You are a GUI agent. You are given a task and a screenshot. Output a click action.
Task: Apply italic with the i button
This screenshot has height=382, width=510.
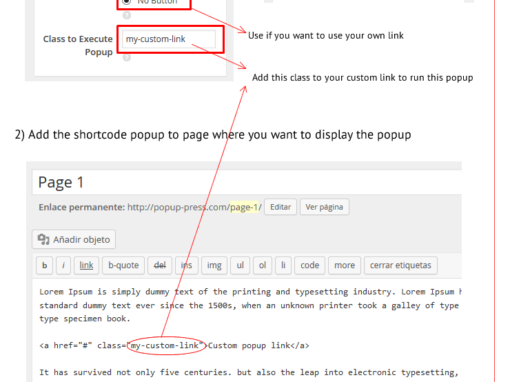[x=63, y=265]
